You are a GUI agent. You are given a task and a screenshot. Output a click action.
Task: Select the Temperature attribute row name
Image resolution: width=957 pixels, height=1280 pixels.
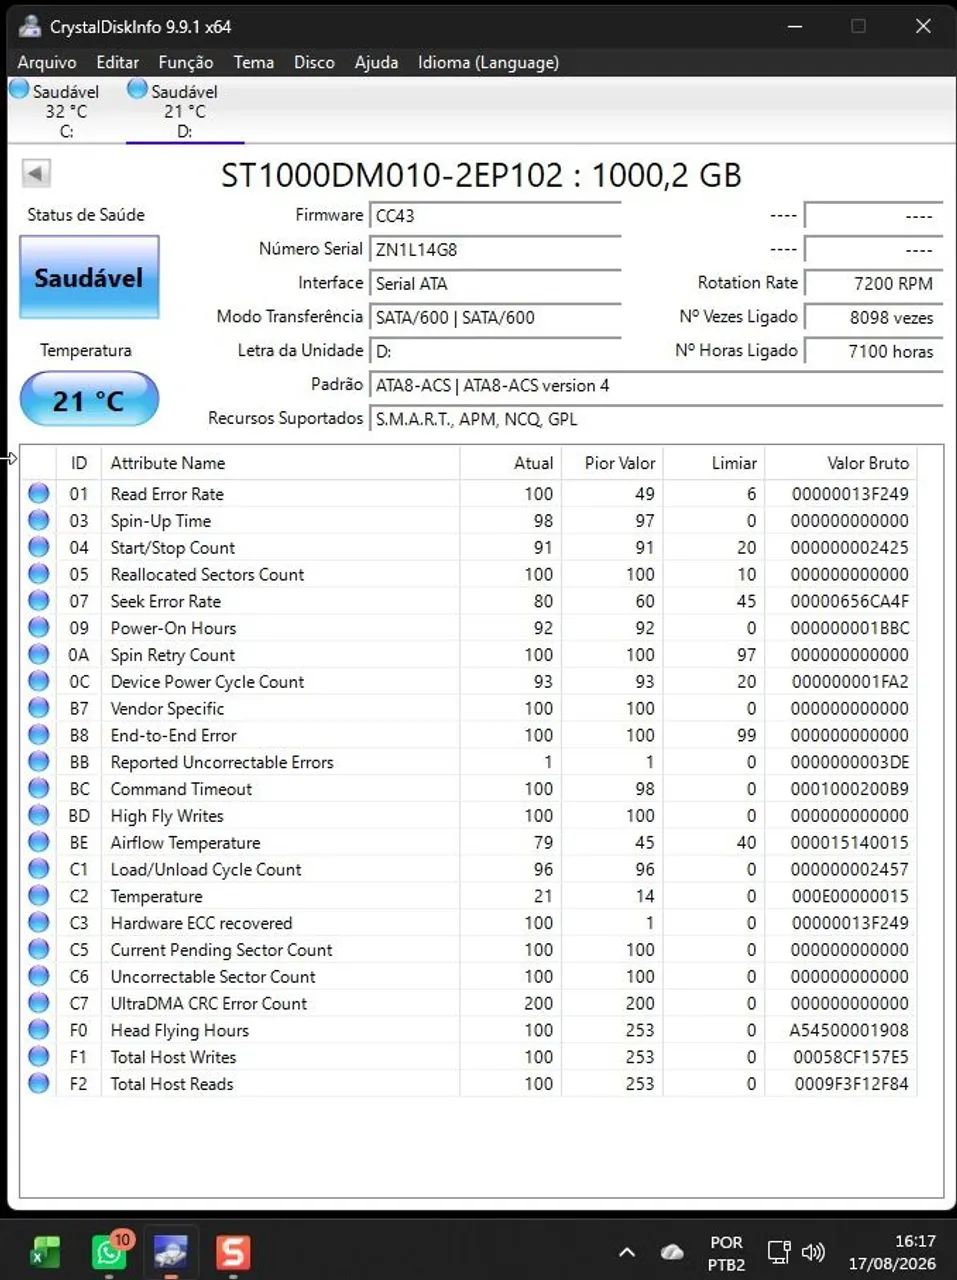coord(156,896)
